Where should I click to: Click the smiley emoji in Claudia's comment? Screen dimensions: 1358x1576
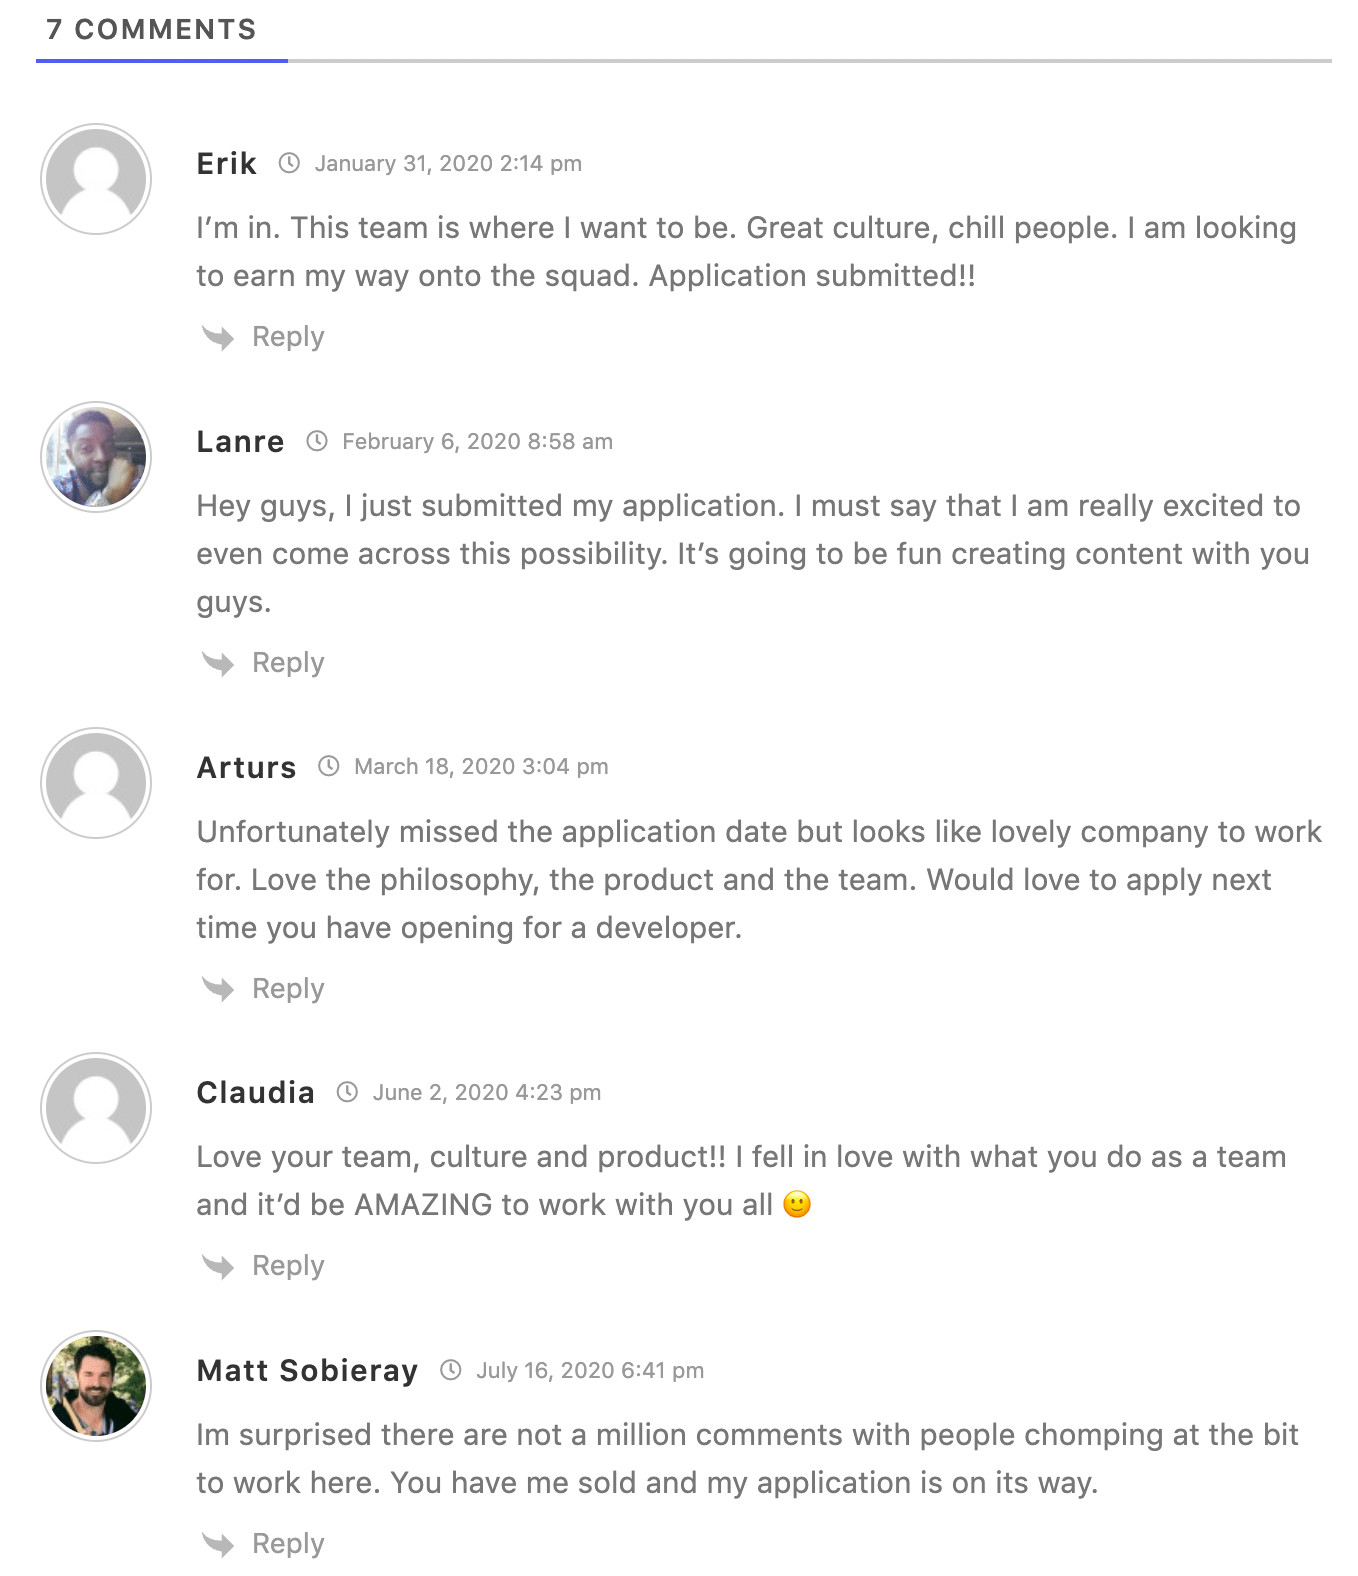[x=796, y=1204]
